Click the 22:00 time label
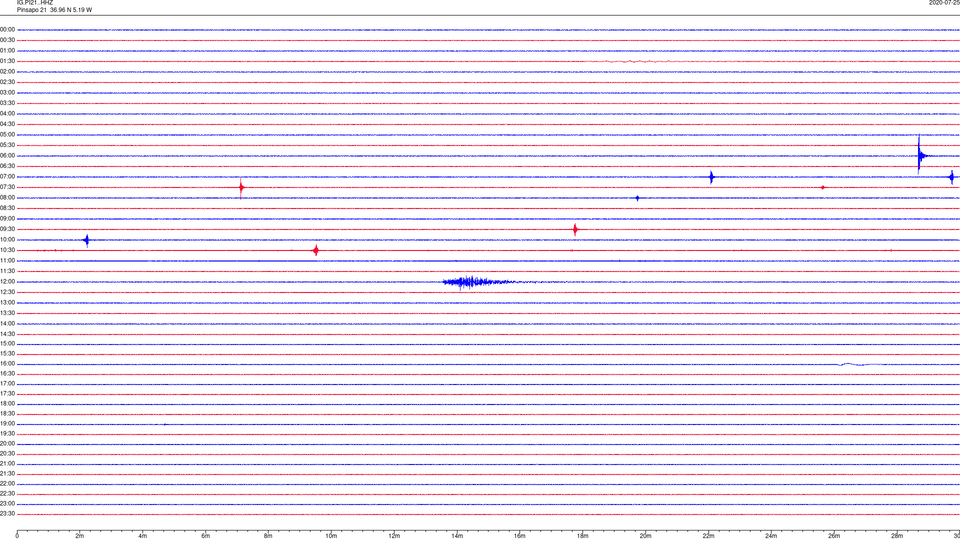960x540 pixels. [7, 484]
